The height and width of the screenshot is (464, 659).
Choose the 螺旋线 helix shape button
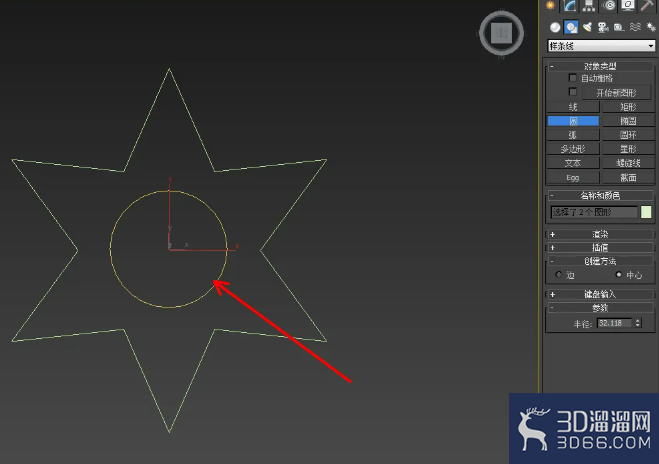coord(628,163)
